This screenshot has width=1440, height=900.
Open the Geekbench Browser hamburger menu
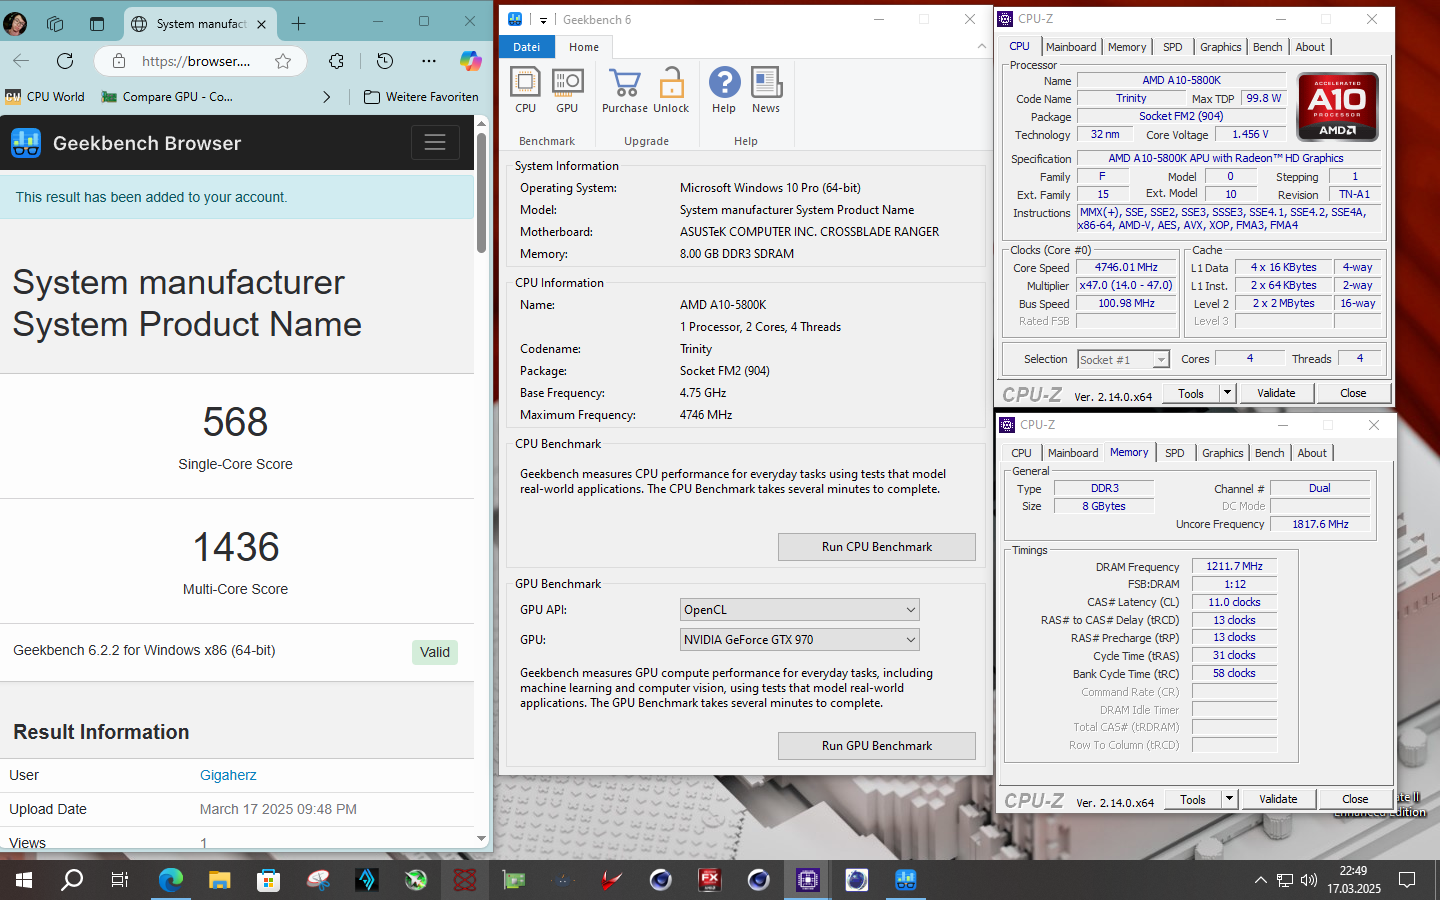[x=435, y=143]
